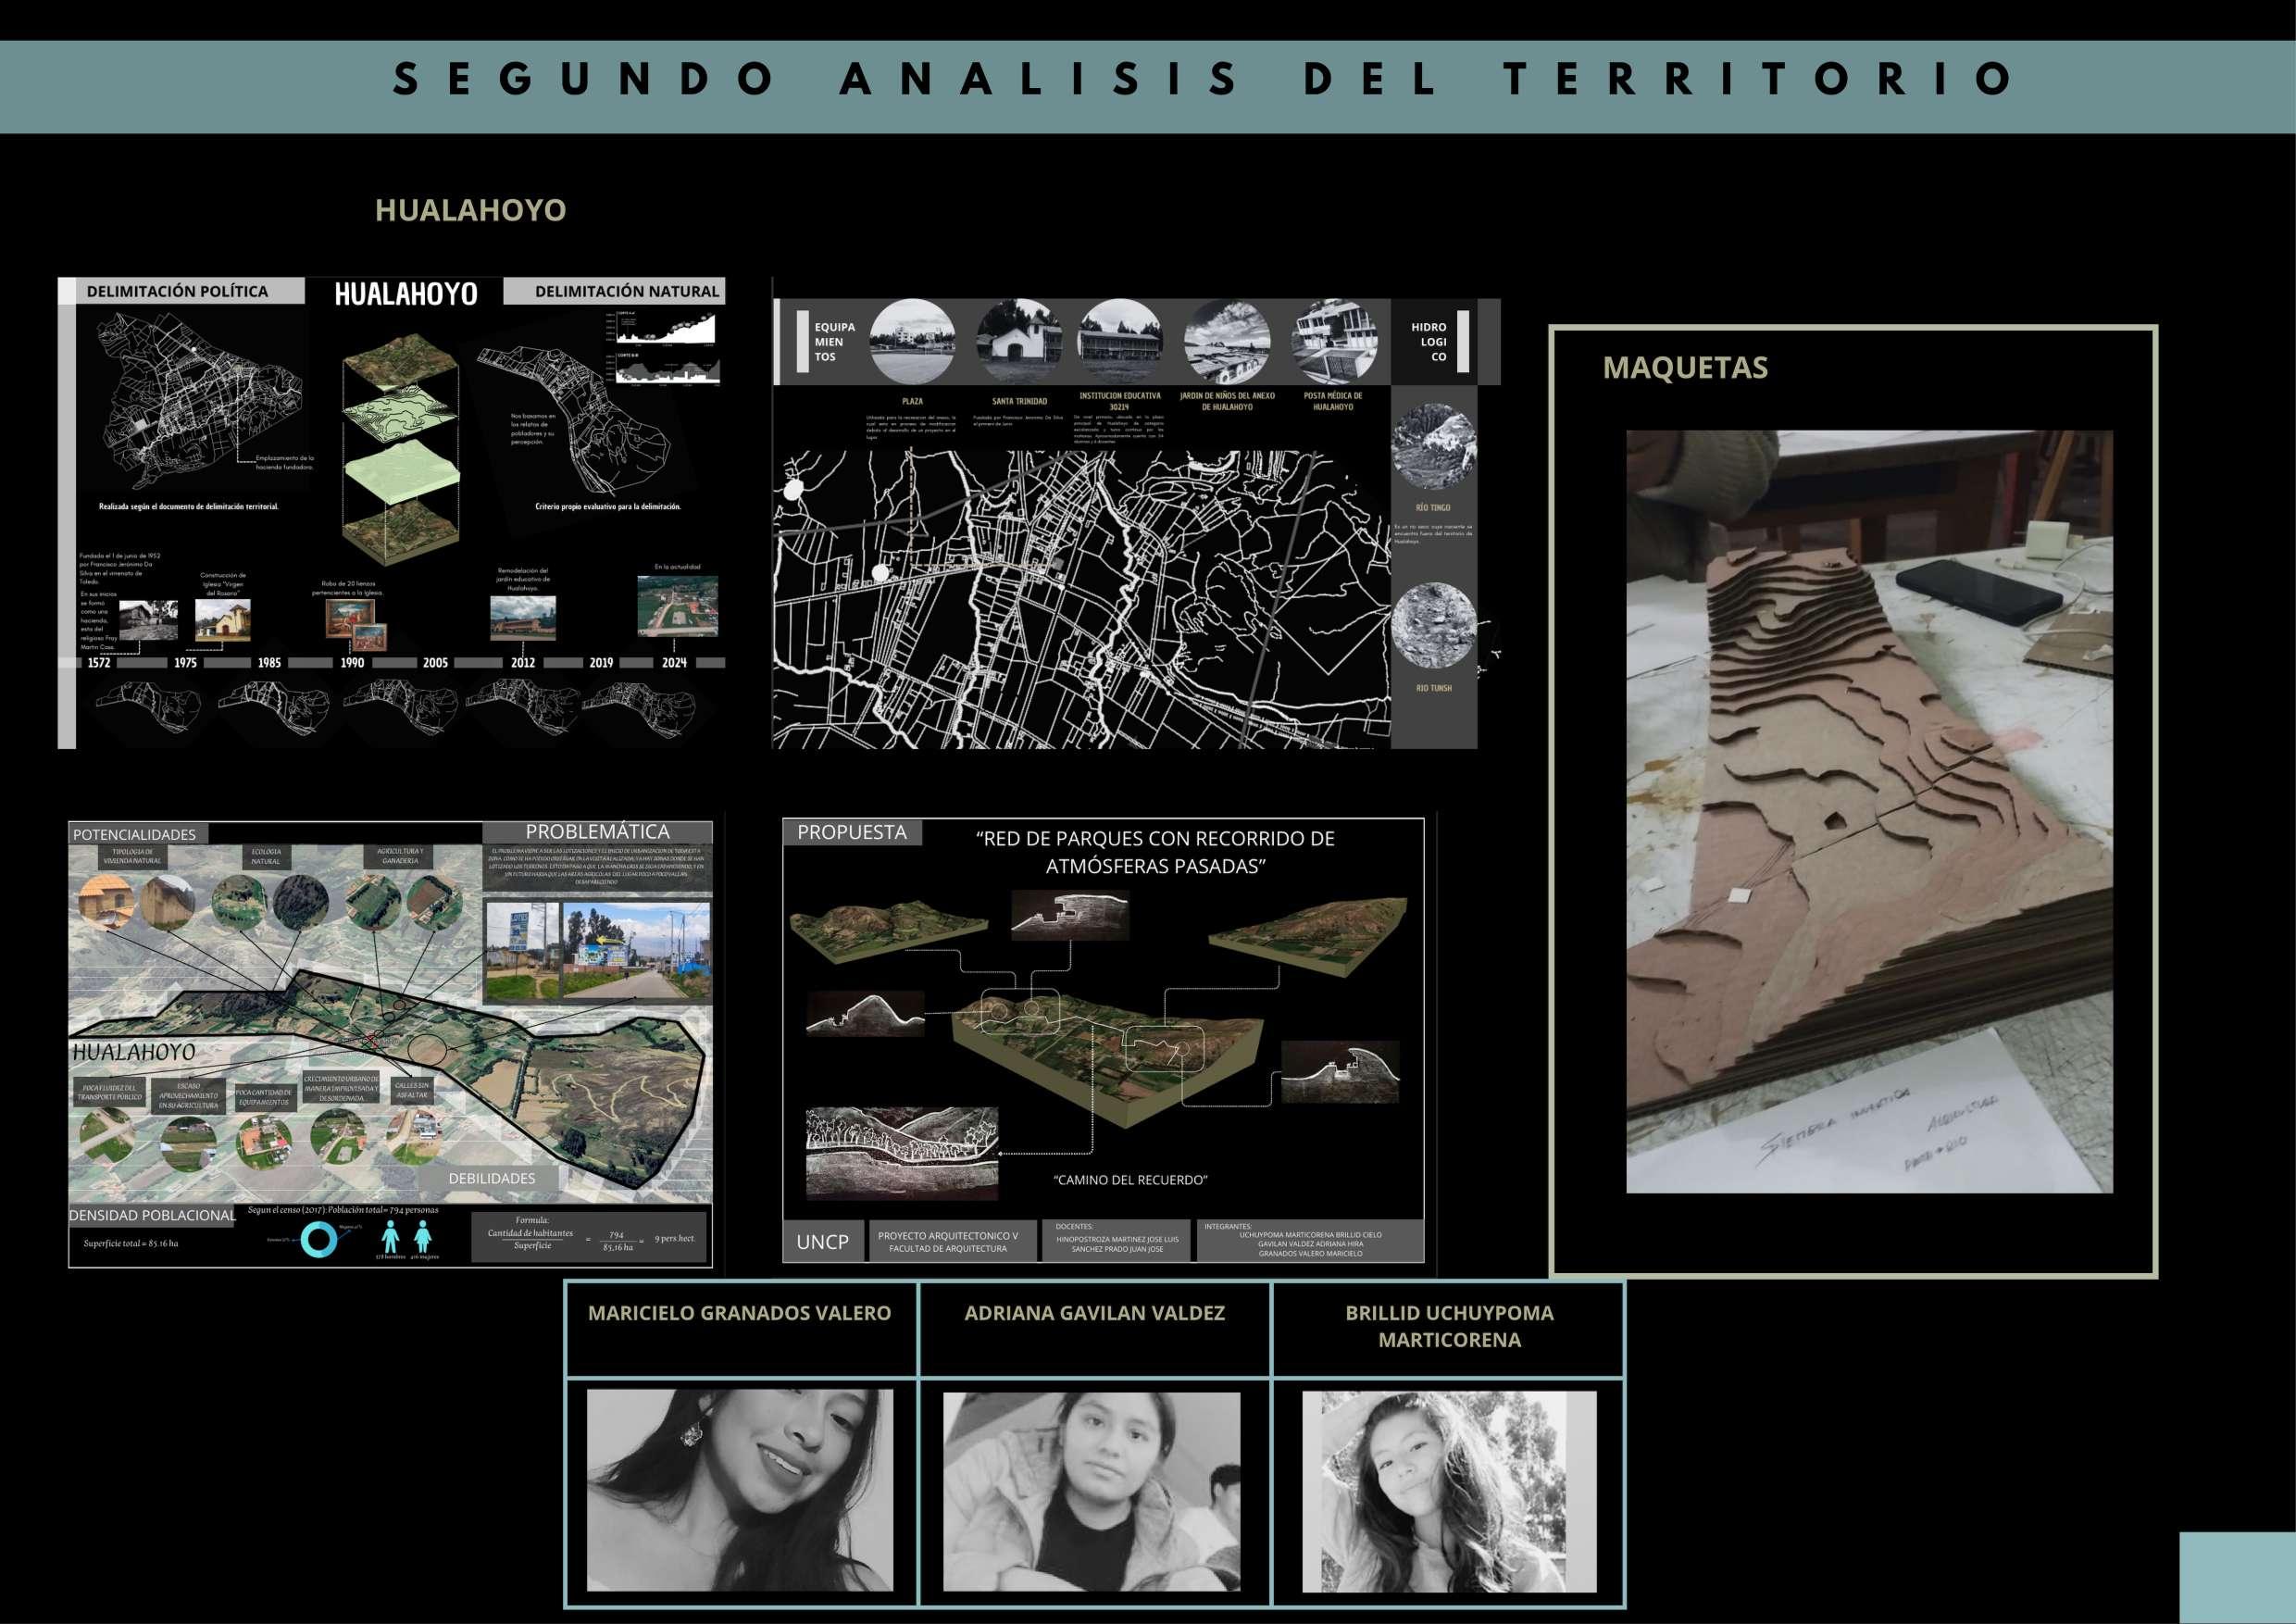Viewport: 2296px width, 1624px height.
Task: Click the UNCP box
Action: [822, 1242]
